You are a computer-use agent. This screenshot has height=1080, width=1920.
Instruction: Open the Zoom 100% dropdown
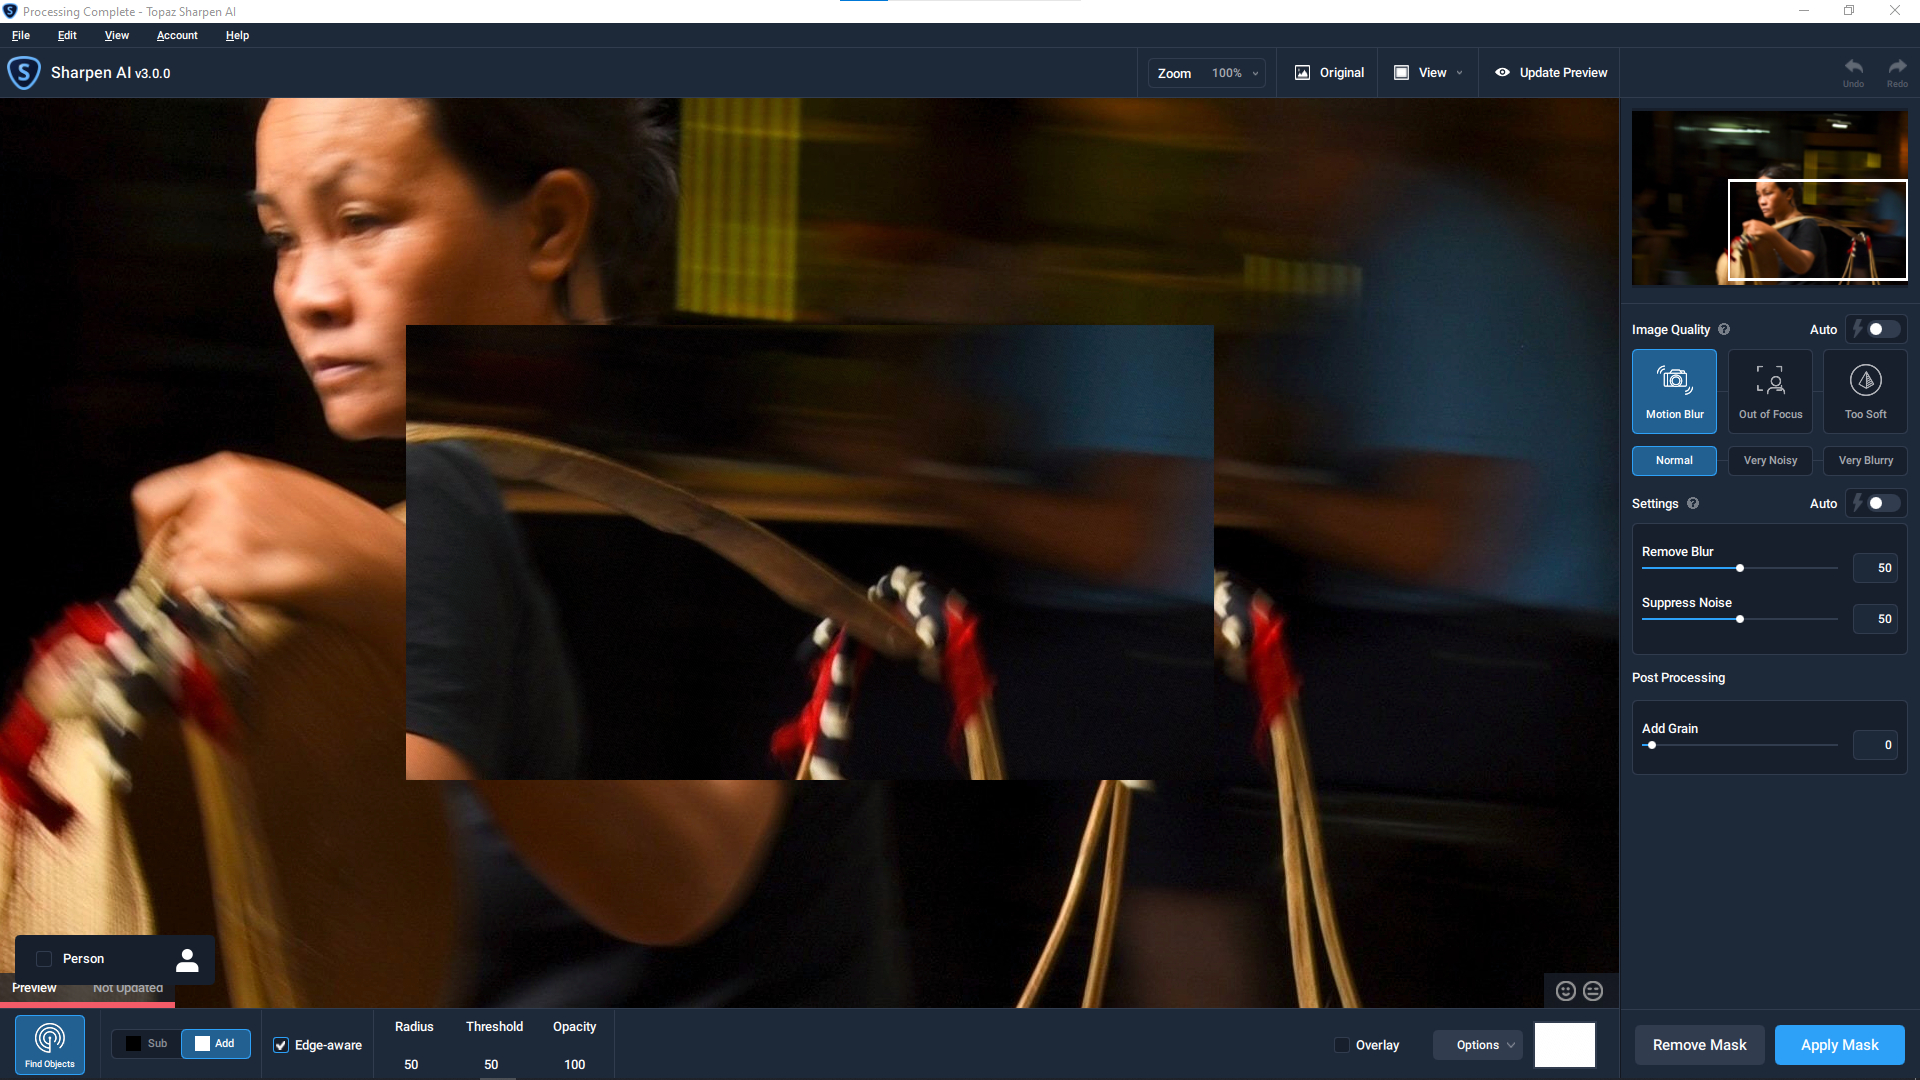coord(1235,73)
